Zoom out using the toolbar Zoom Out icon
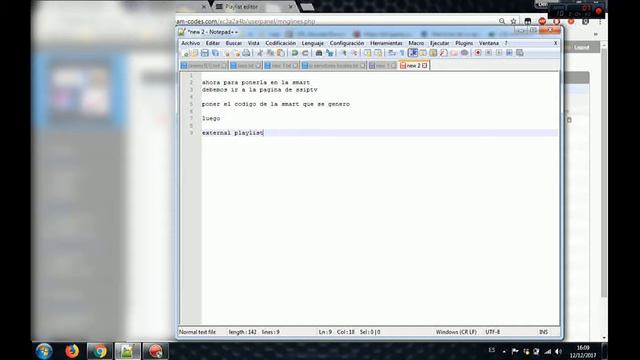This screenshot has width=640, height=360. (354, 53)
